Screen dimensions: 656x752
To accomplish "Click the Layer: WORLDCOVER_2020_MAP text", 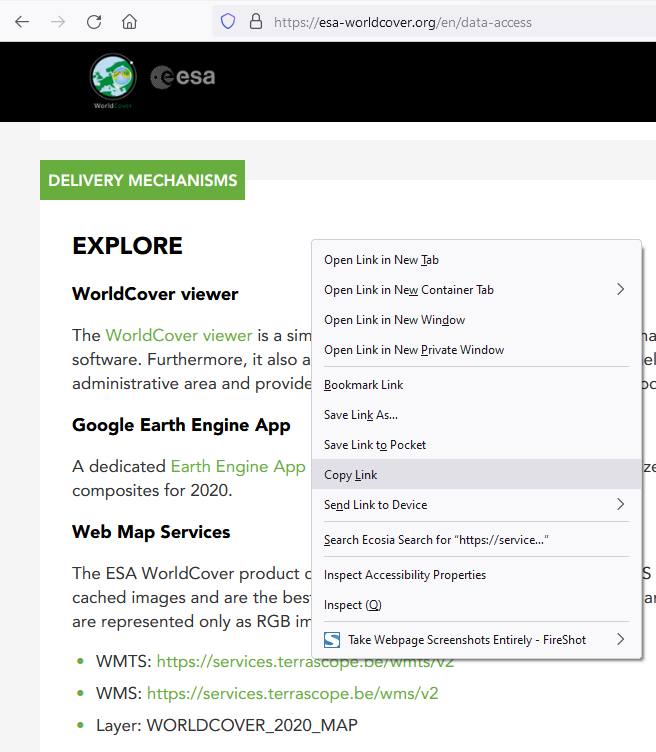I will 227,725.
